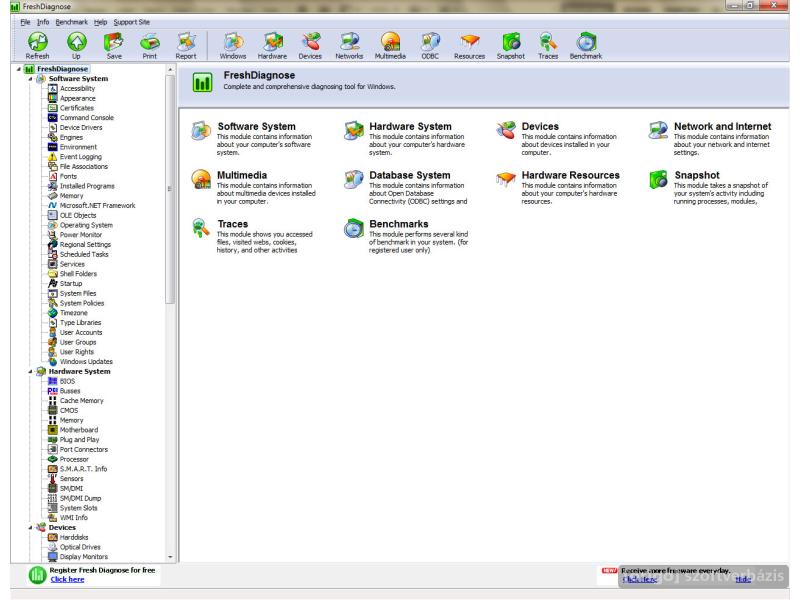Open the Devices module icon in main panel
This screenshot has height=600, width=800.
(x=506, y=131)
